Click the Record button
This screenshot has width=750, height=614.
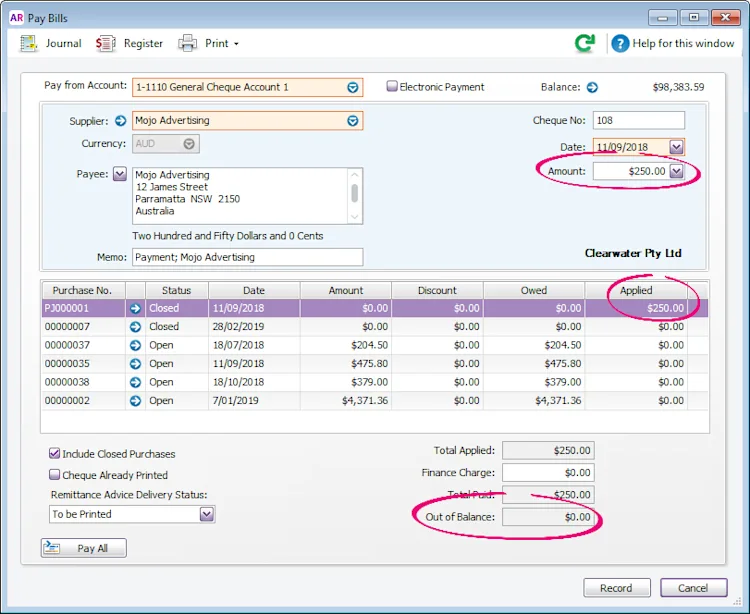(x=617, y=588)
